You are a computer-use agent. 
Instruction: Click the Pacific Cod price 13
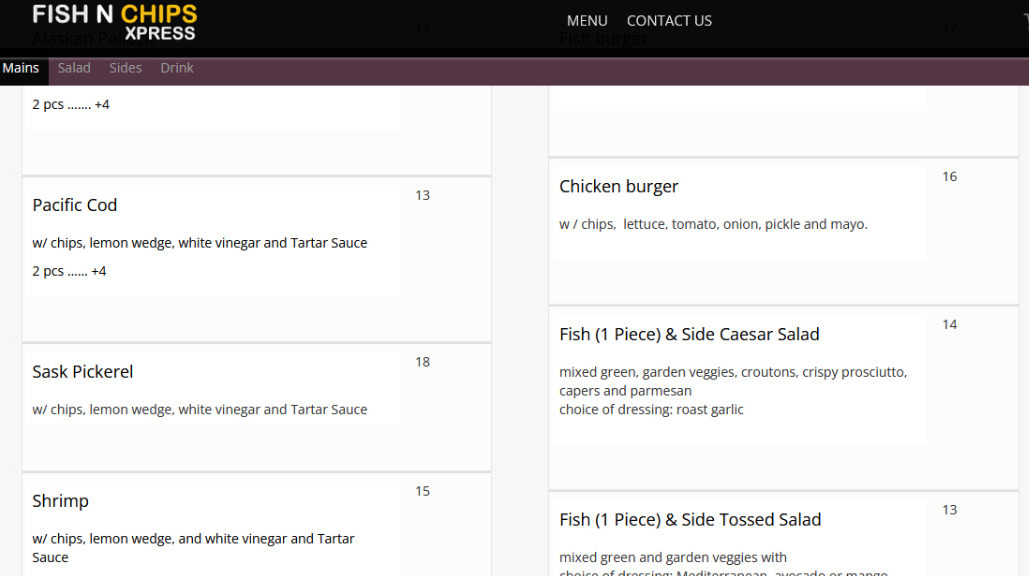pyautogui.click(x=423, y=196)
